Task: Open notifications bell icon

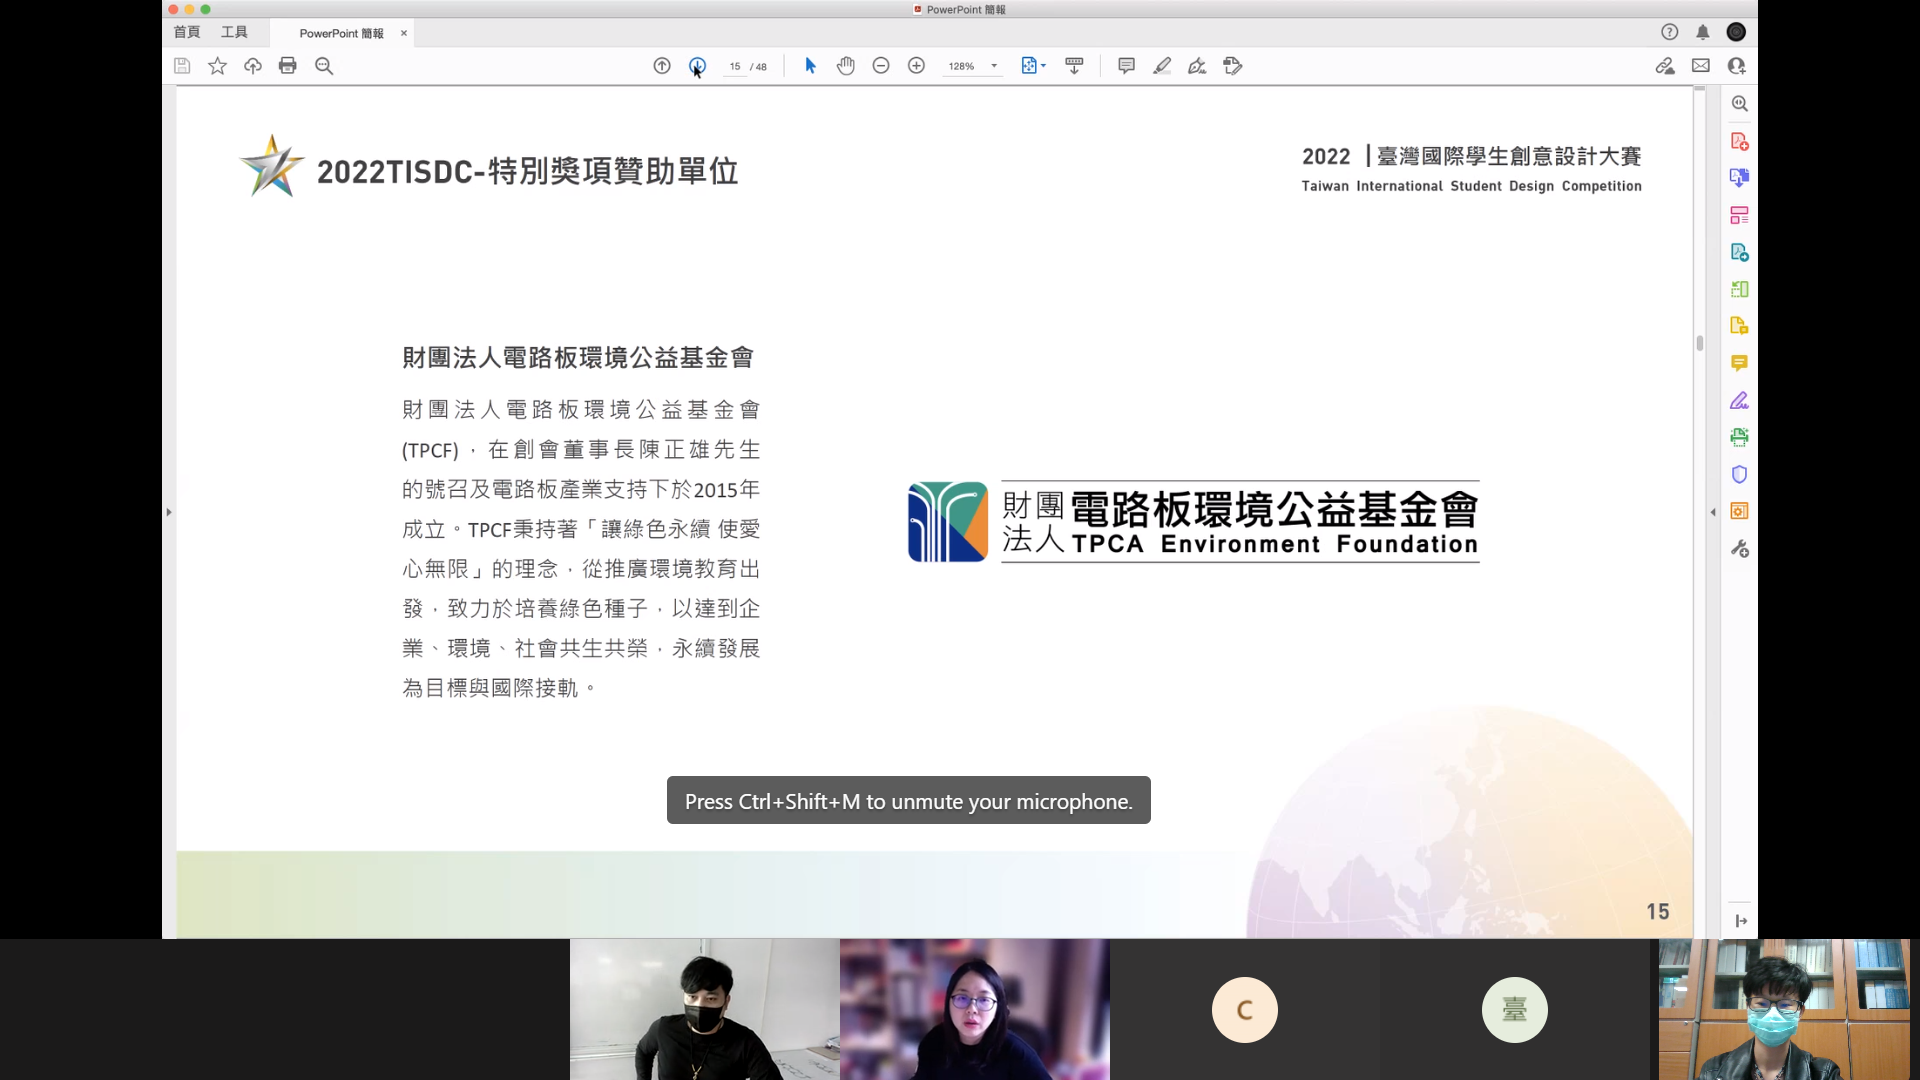Action: point(1703,32)
